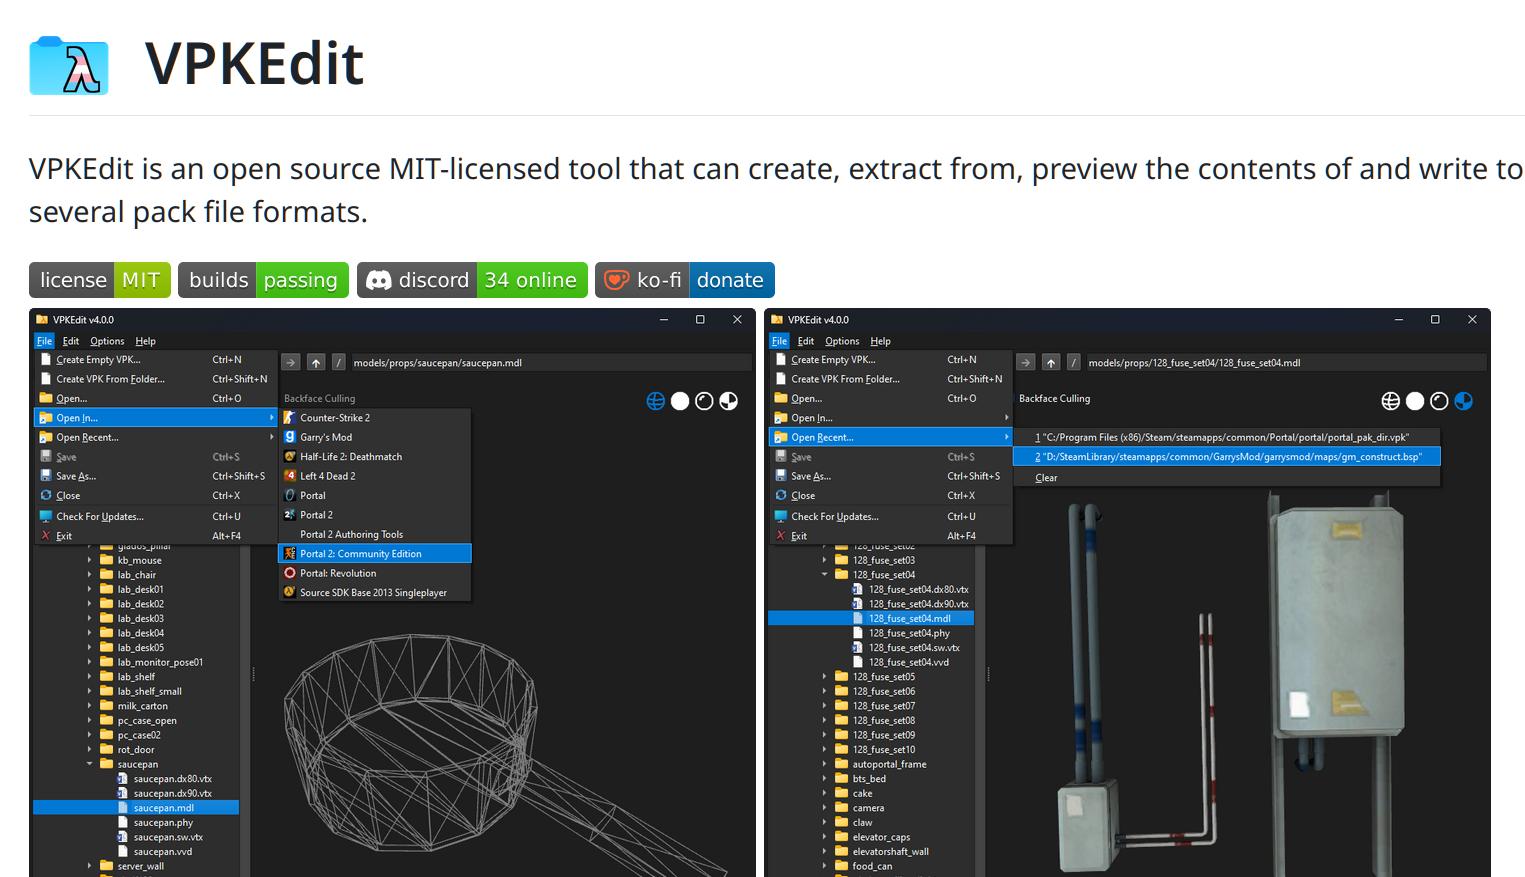Choose Exit in left window File menu
This screenshot has width=1525, height=877.
[155, 536]
